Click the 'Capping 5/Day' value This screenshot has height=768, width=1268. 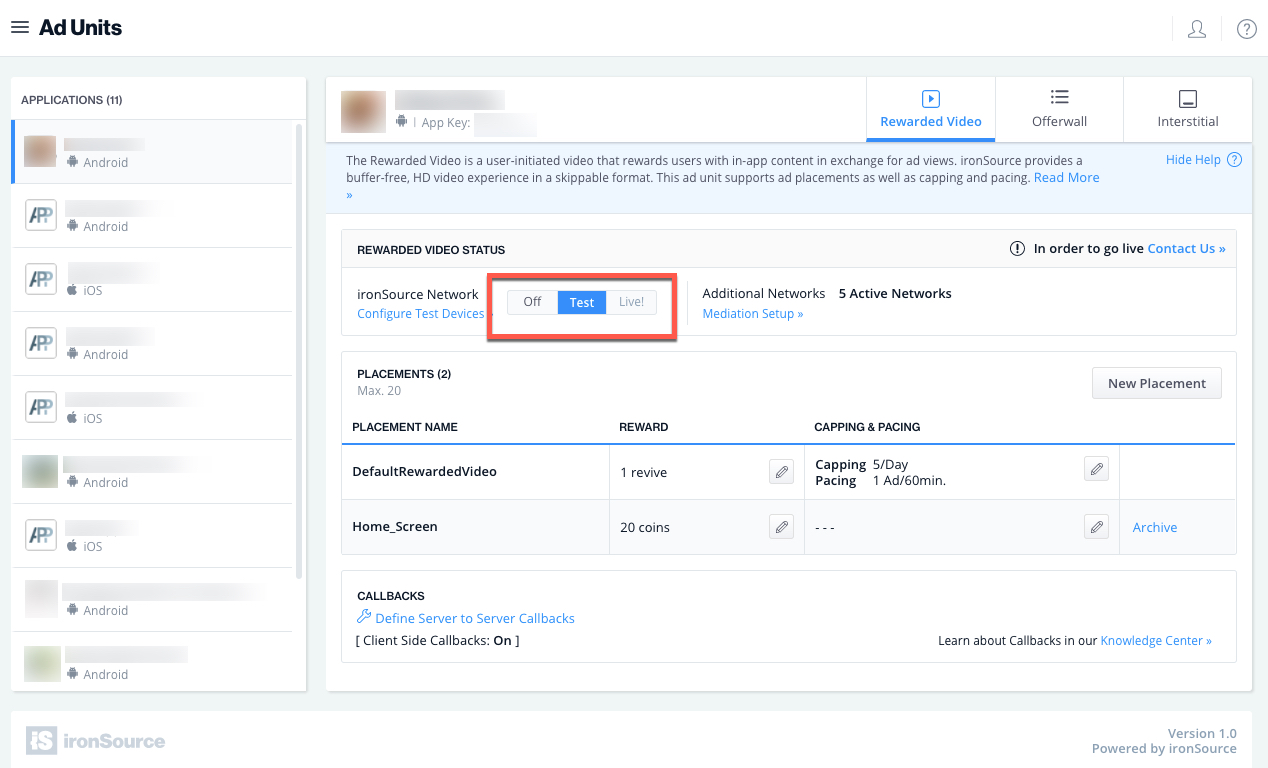862,464
